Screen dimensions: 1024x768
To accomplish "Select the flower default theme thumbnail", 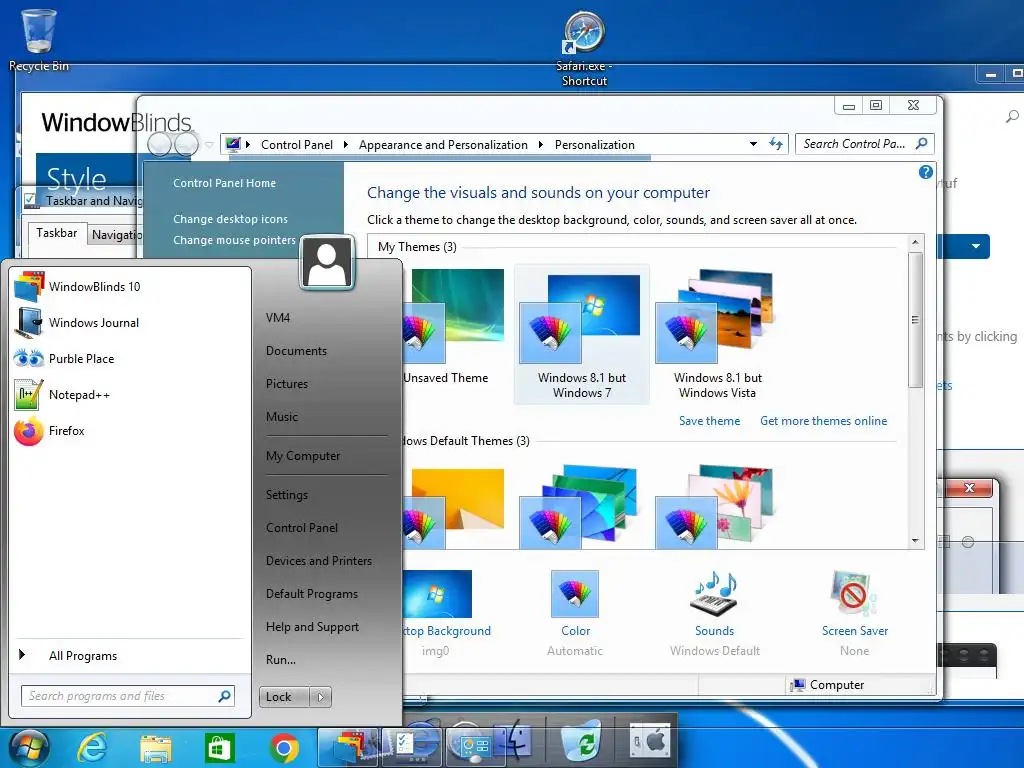I will [717, 506].
